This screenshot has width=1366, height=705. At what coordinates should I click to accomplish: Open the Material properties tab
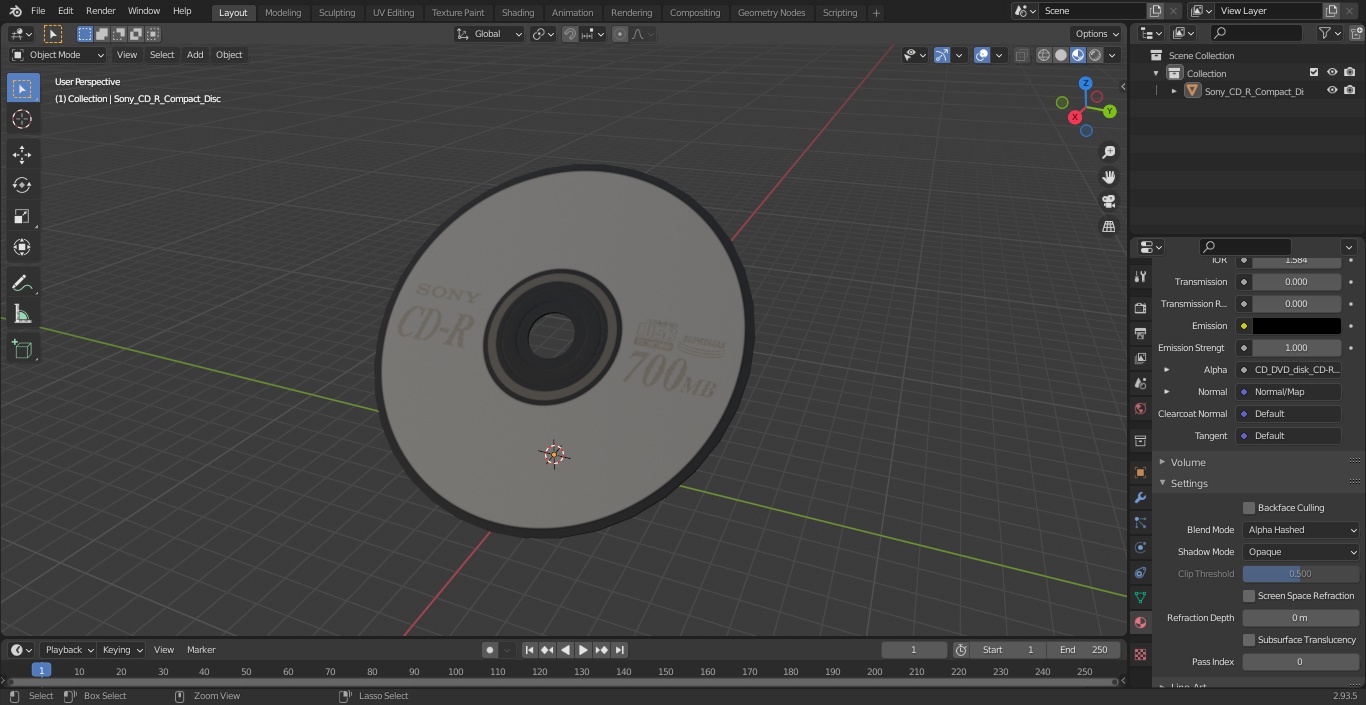(1140, 622)
